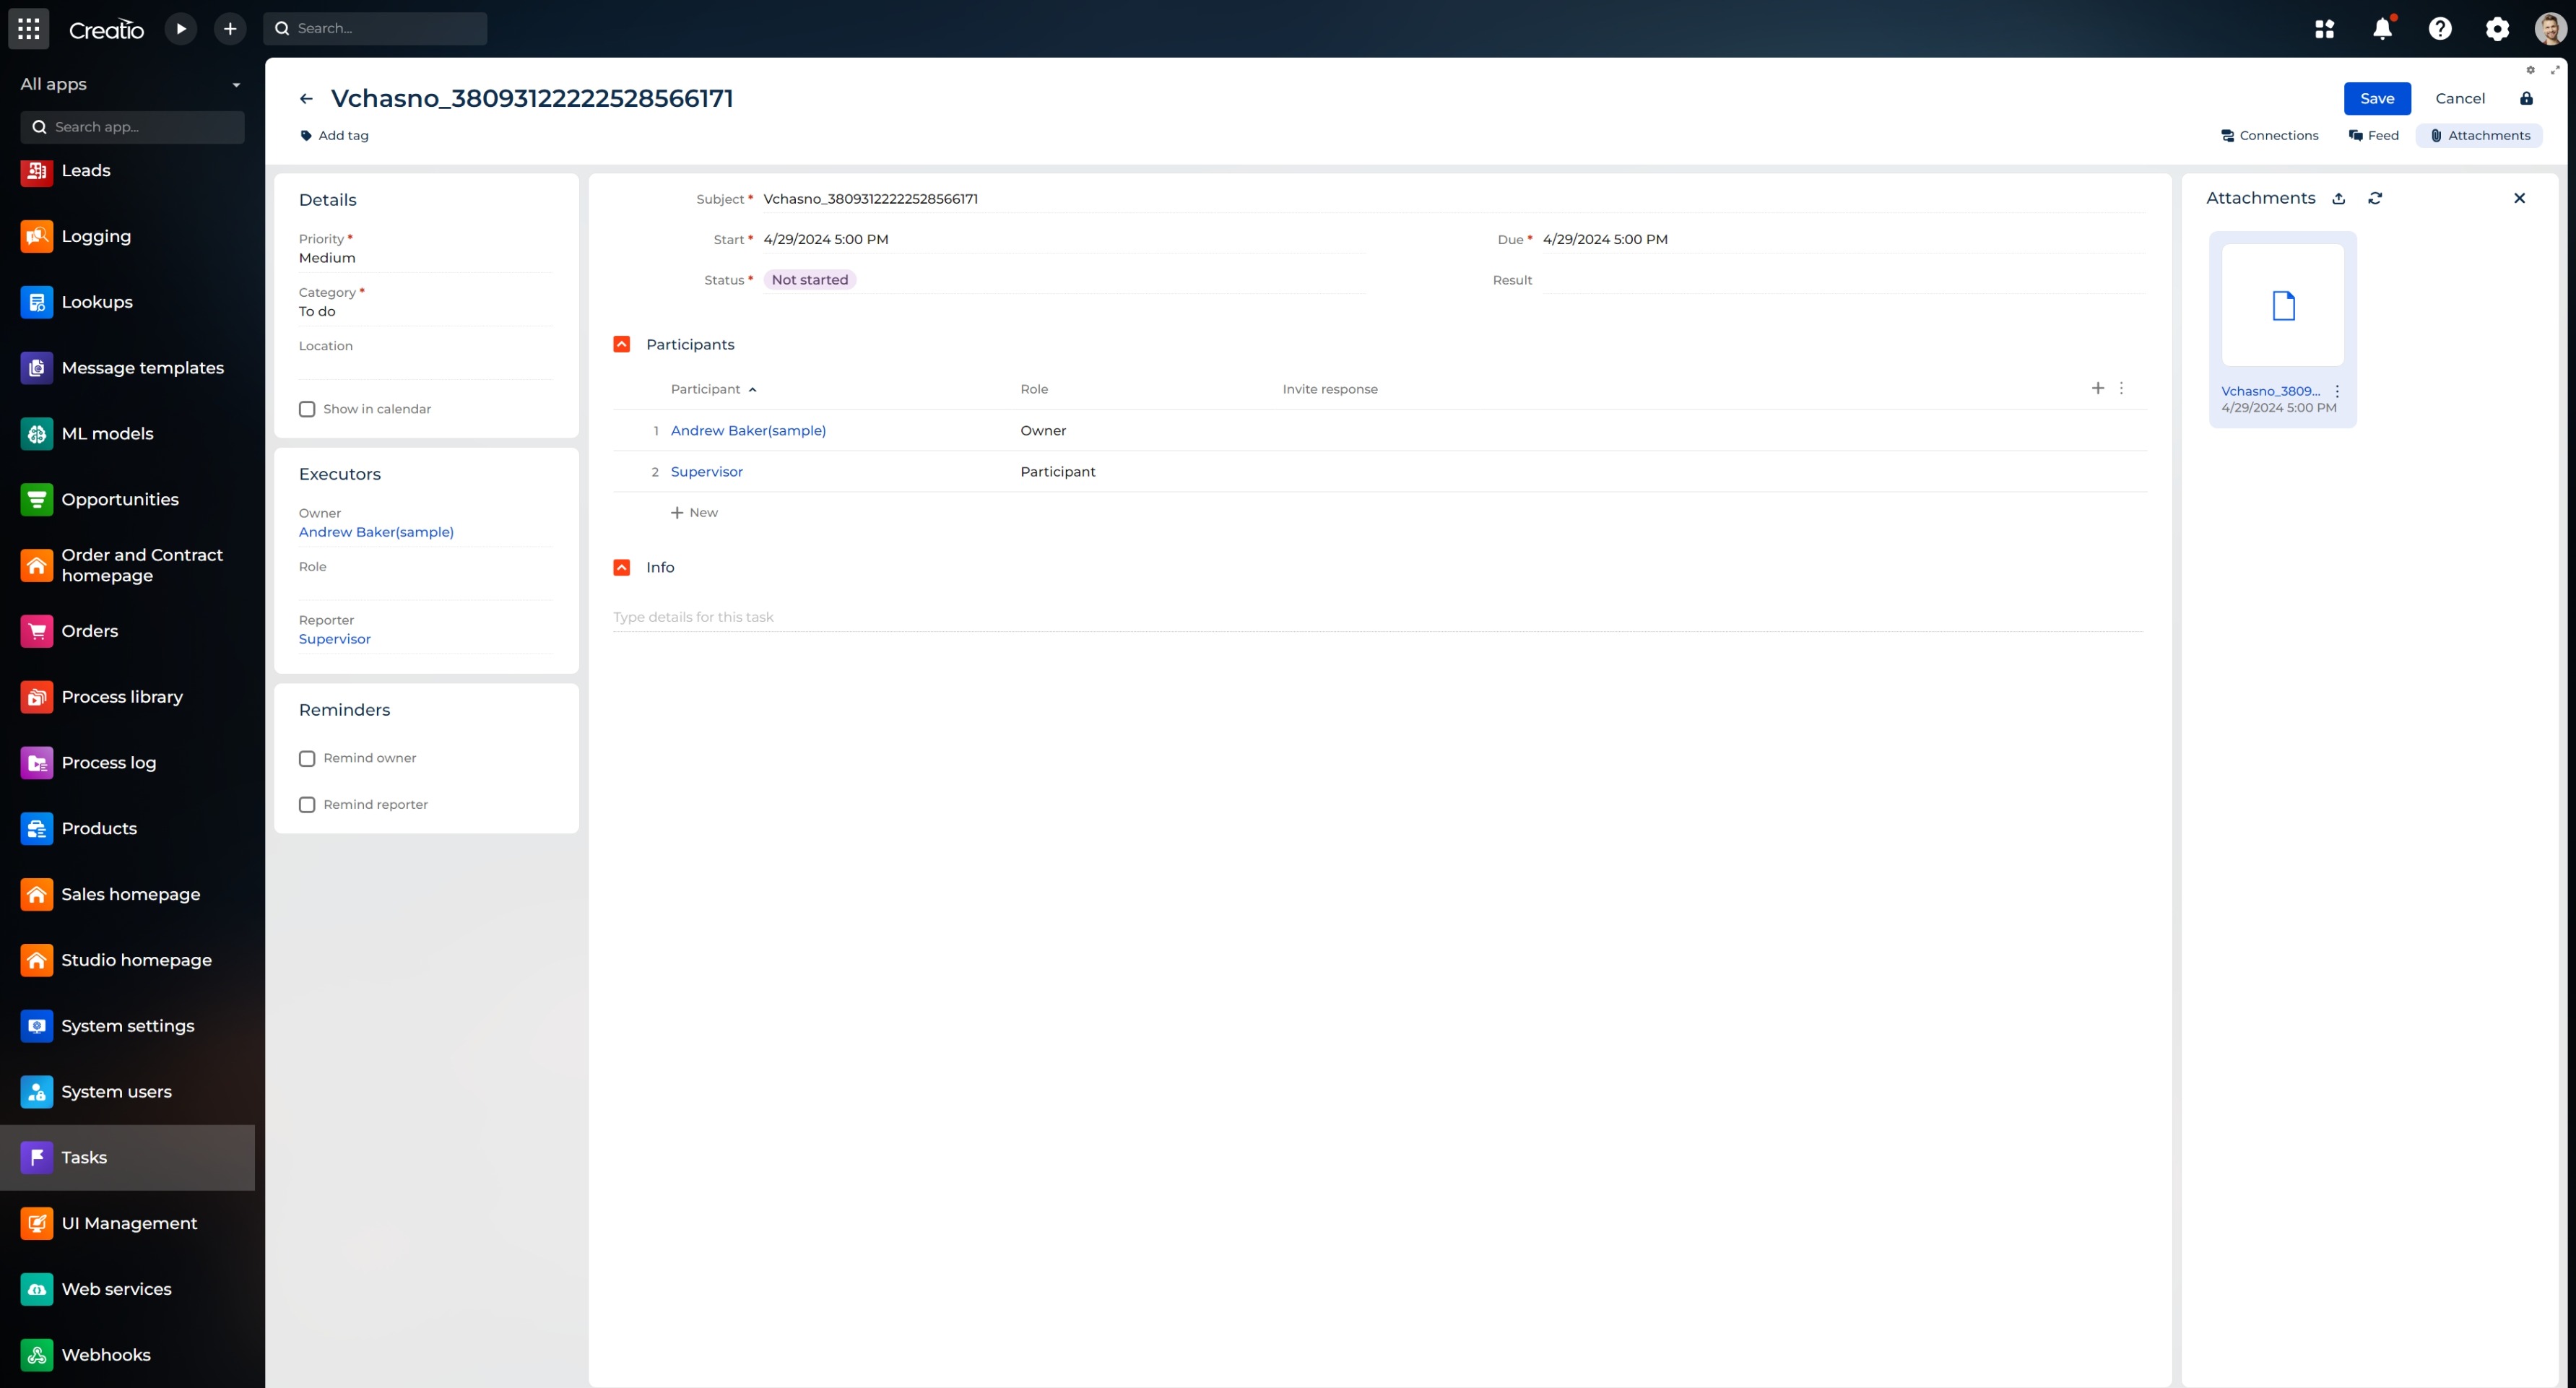Click the plus icon in Participants header
This screenshot has height=1388, width=2576.
pyautogui.click(x=2097, y=388)
